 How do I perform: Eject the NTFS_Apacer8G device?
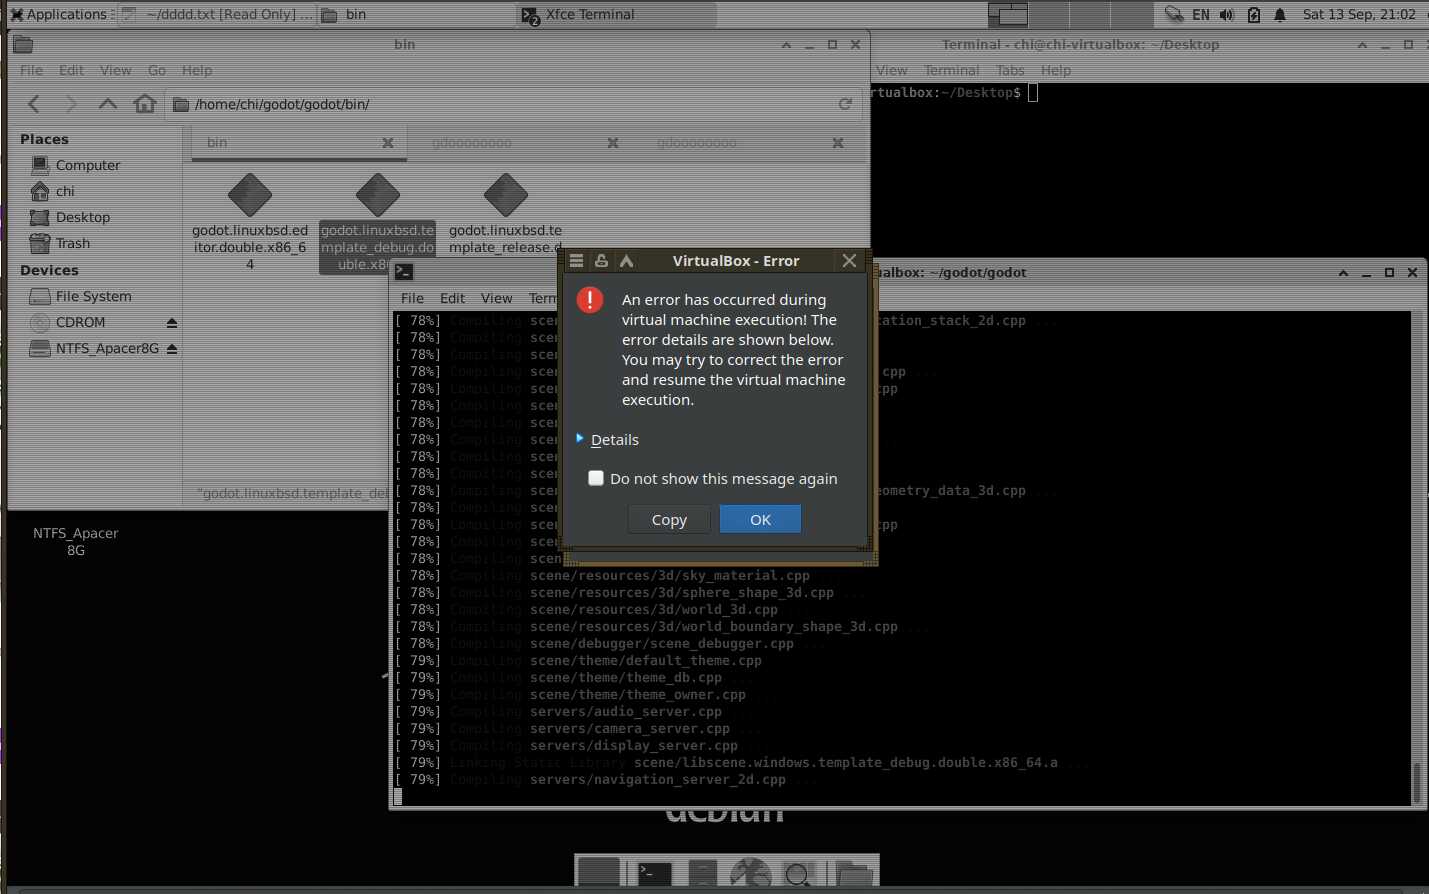[172, 349]
